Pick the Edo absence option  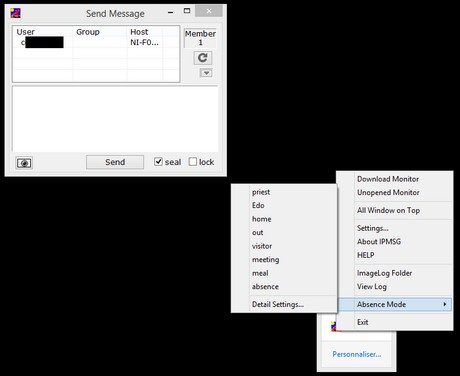284,205
